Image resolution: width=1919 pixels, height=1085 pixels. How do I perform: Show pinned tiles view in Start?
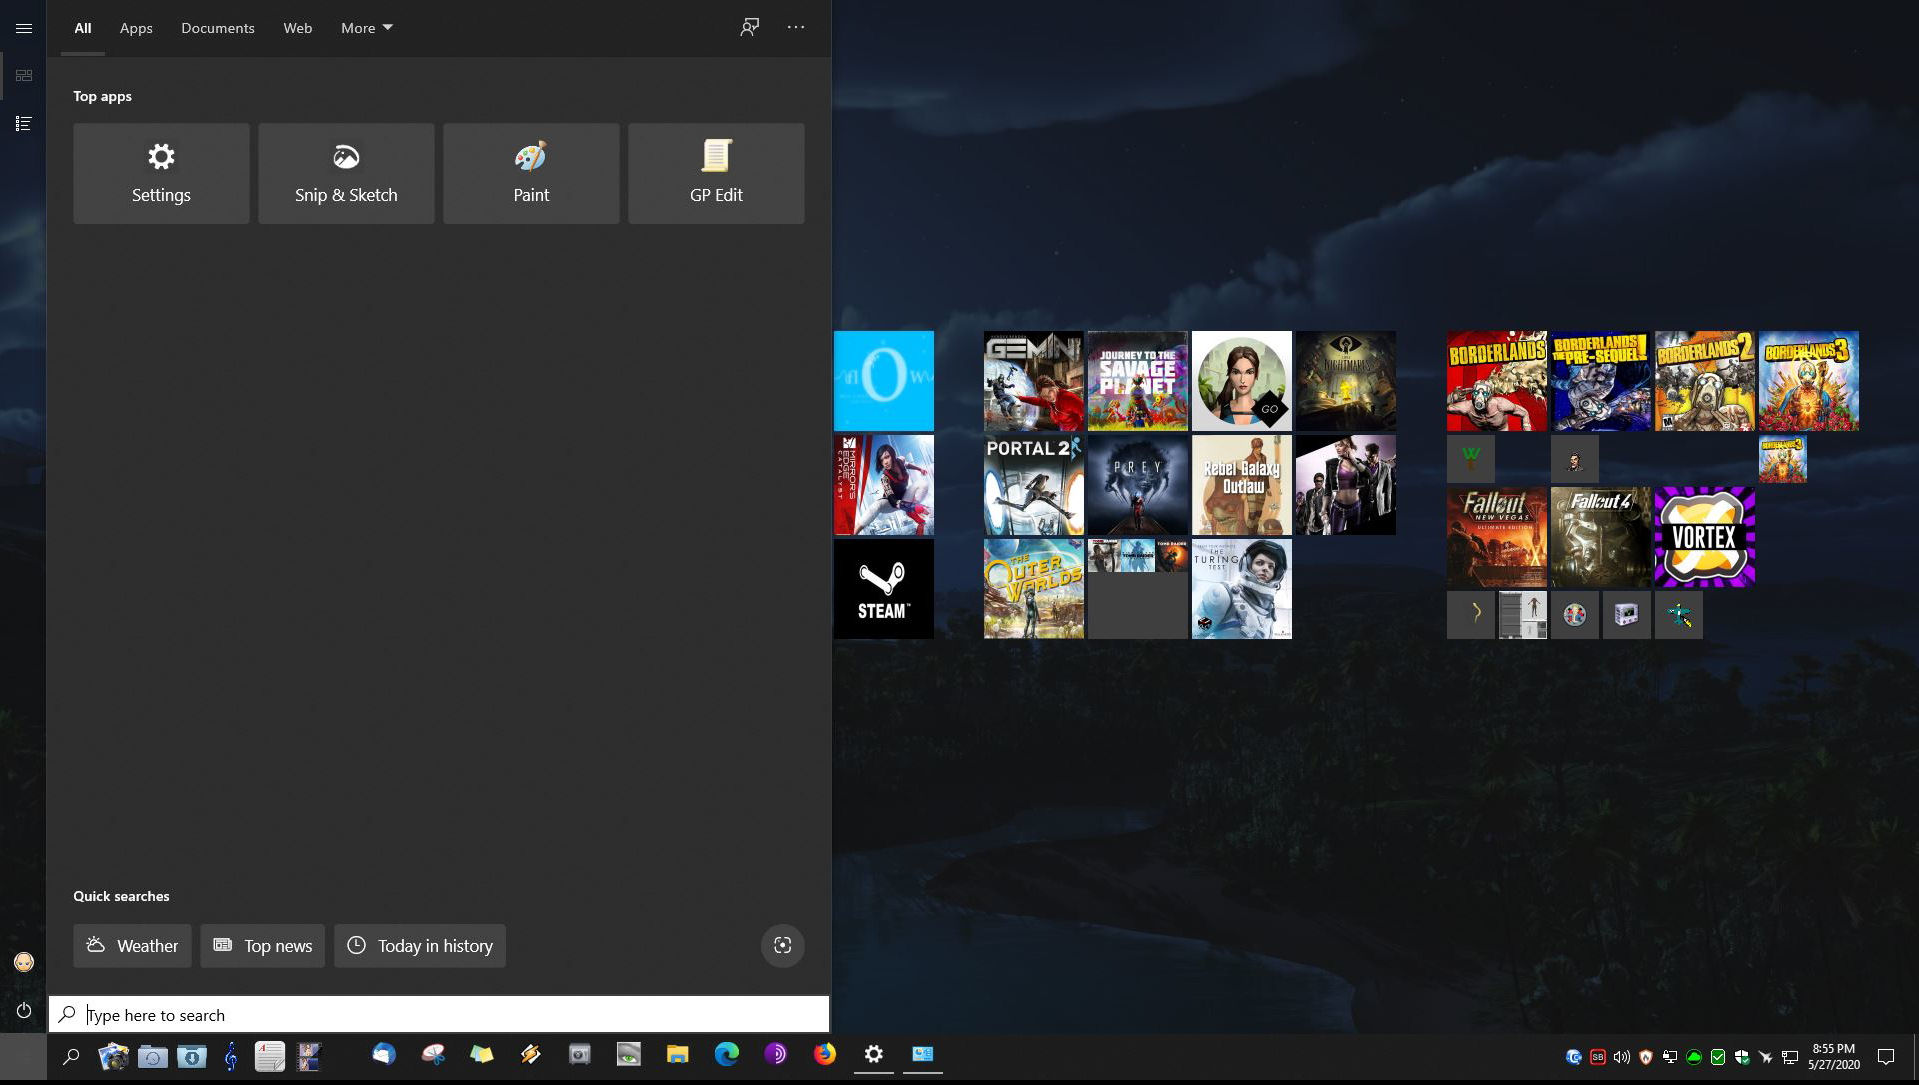pos(24,76)
